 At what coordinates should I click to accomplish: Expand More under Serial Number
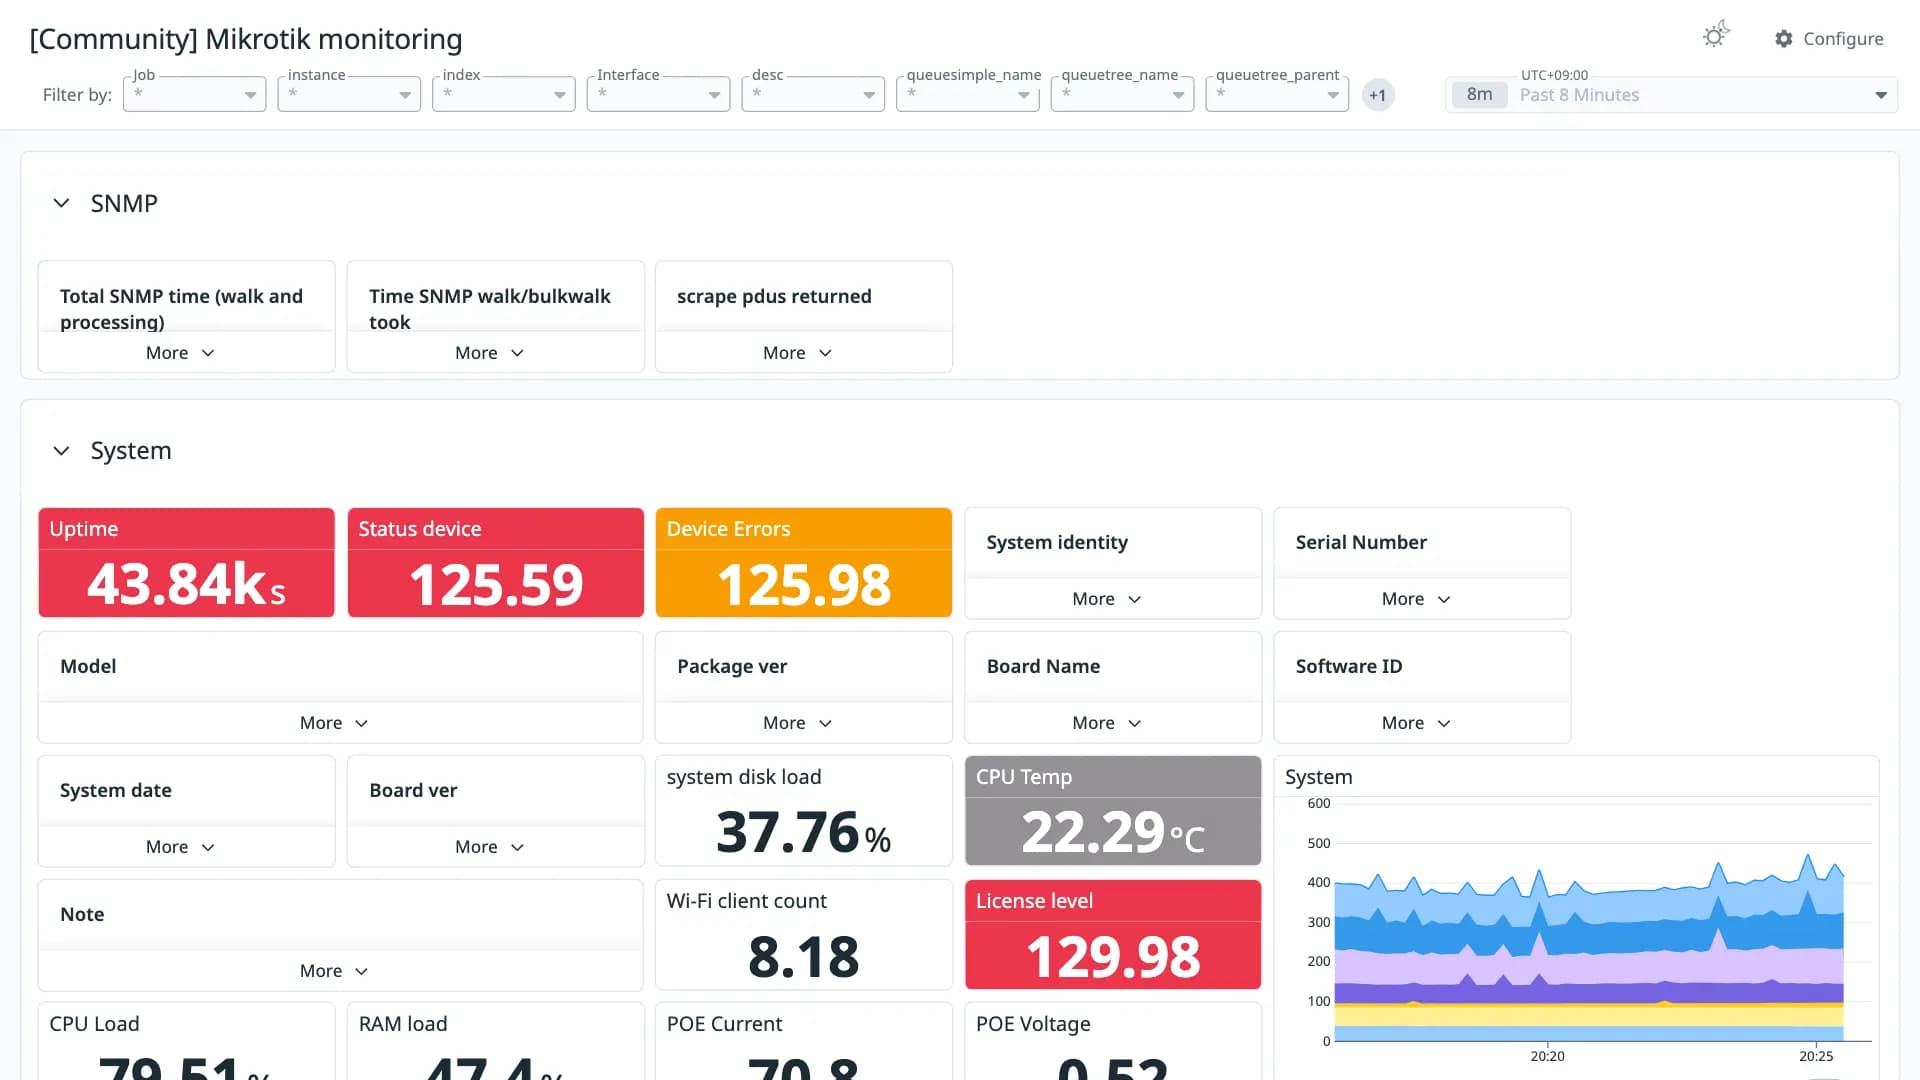click(x=1416, y=599)
